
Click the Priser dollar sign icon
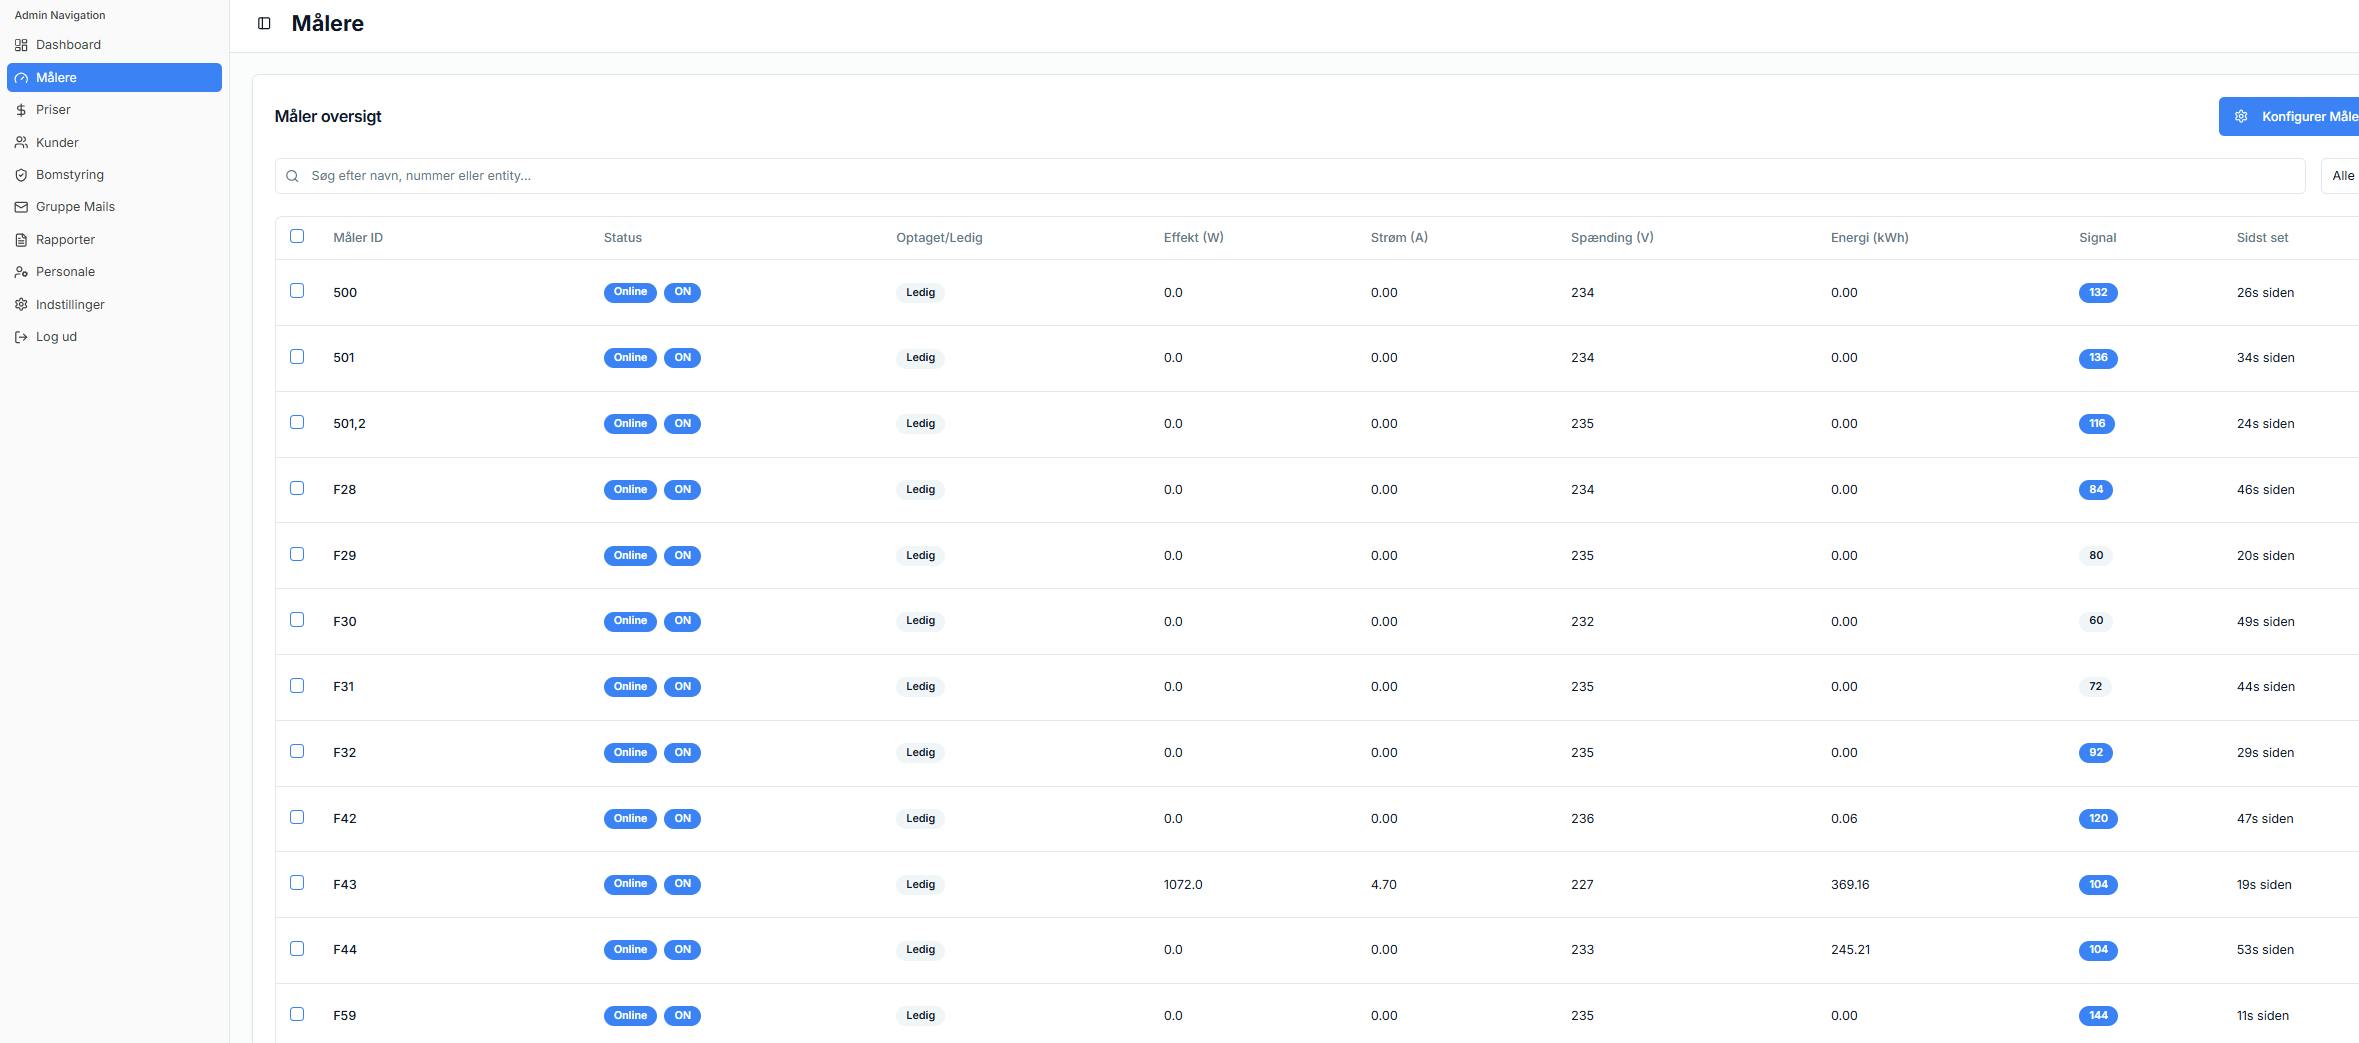[21, 110]
